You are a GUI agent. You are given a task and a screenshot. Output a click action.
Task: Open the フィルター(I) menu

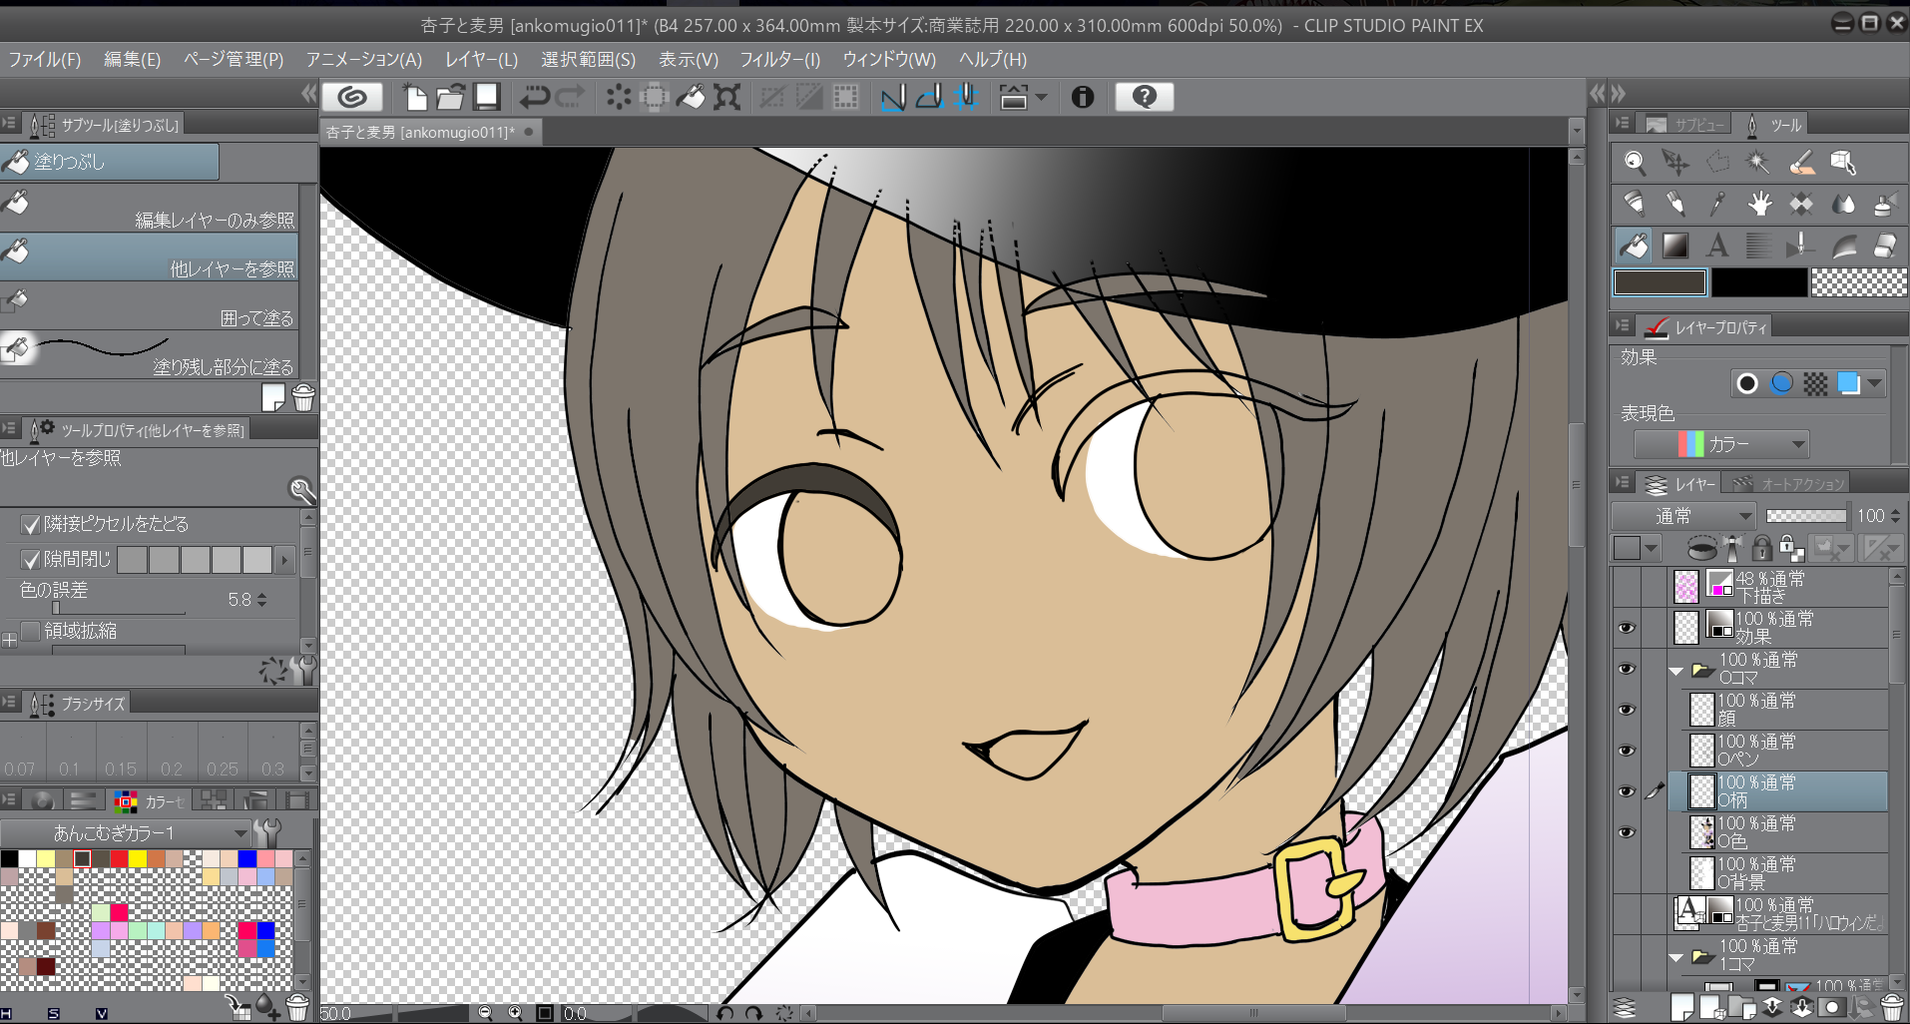pos(779,59)
